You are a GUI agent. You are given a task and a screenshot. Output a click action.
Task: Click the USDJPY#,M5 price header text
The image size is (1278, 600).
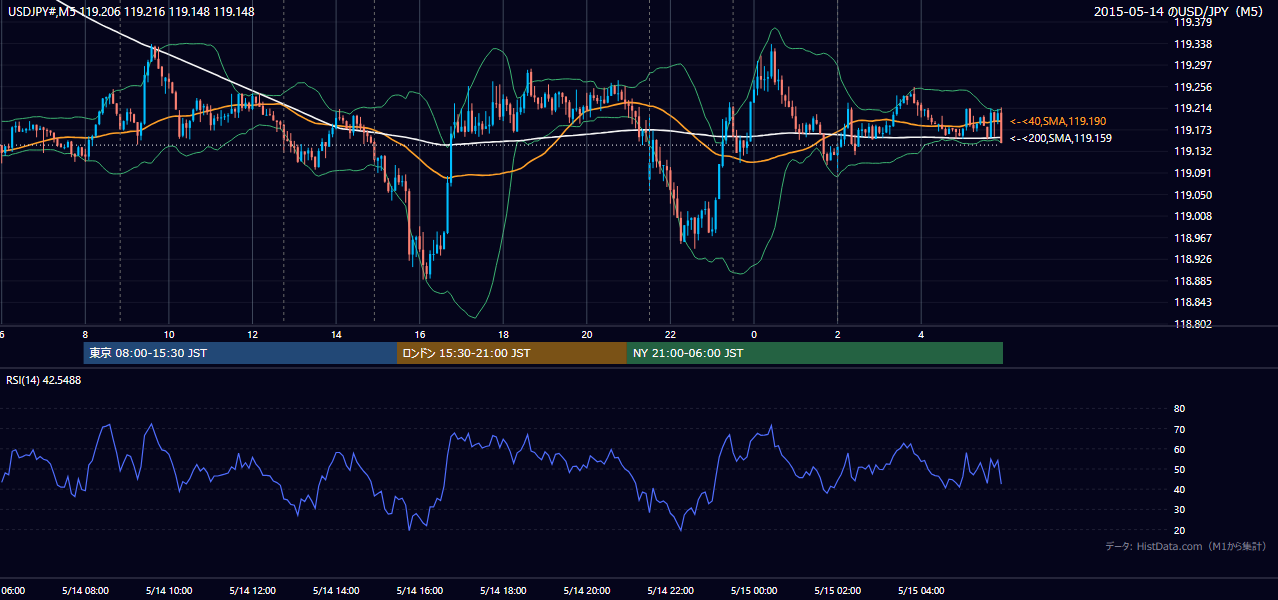(131, 12)
